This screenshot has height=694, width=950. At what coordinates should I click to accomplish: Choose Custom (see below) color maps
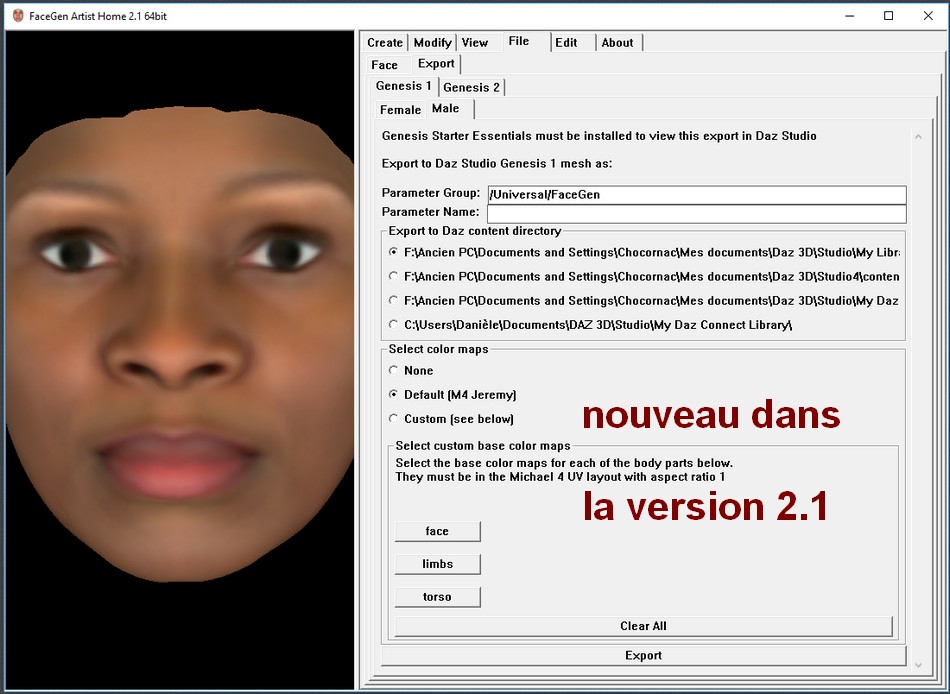pyautogui.click(x=394, y=418)
